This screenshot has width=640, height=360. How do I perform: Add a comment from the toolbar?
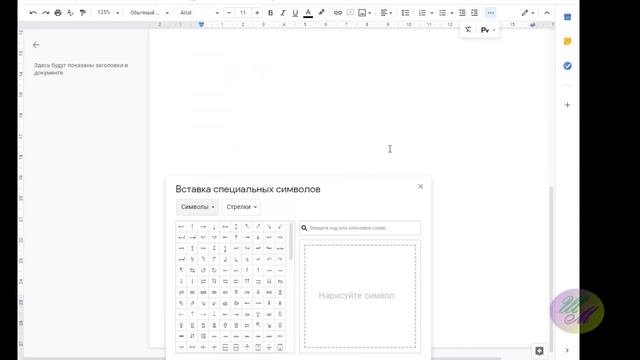[350, 13]
